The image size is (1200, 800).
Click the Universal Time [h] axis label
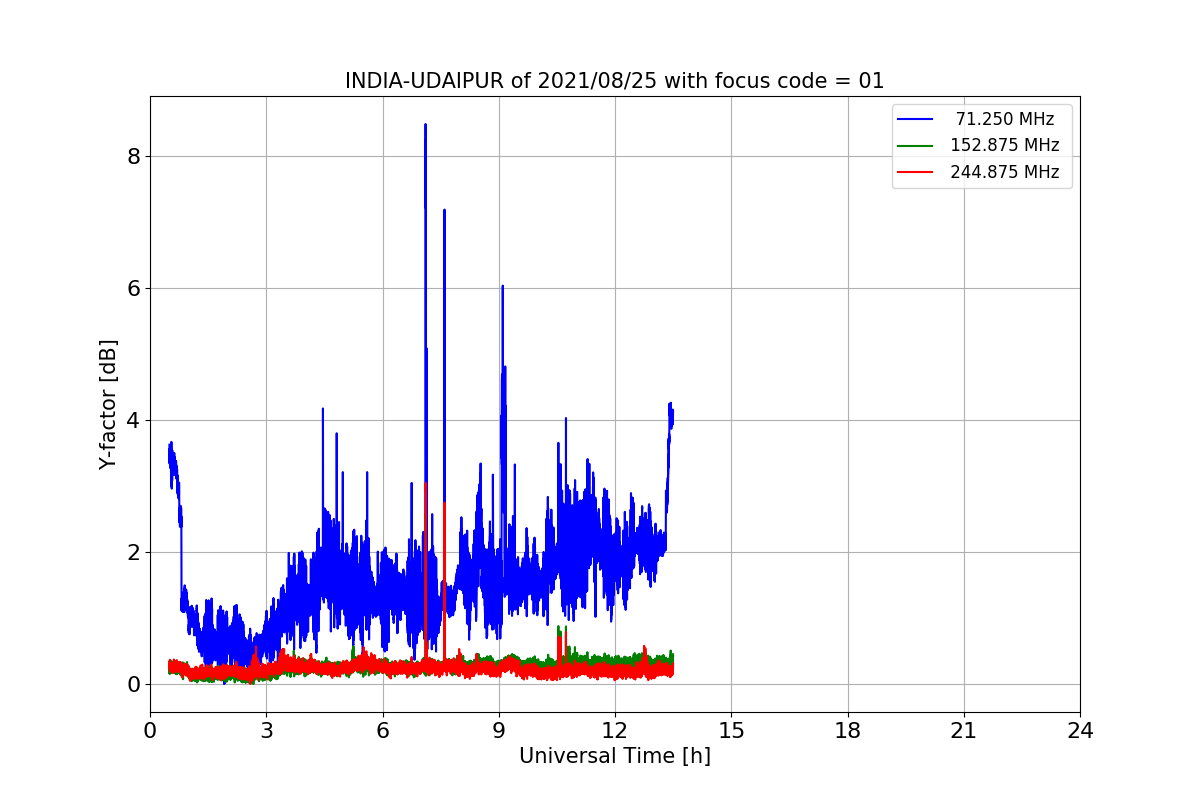614,757
